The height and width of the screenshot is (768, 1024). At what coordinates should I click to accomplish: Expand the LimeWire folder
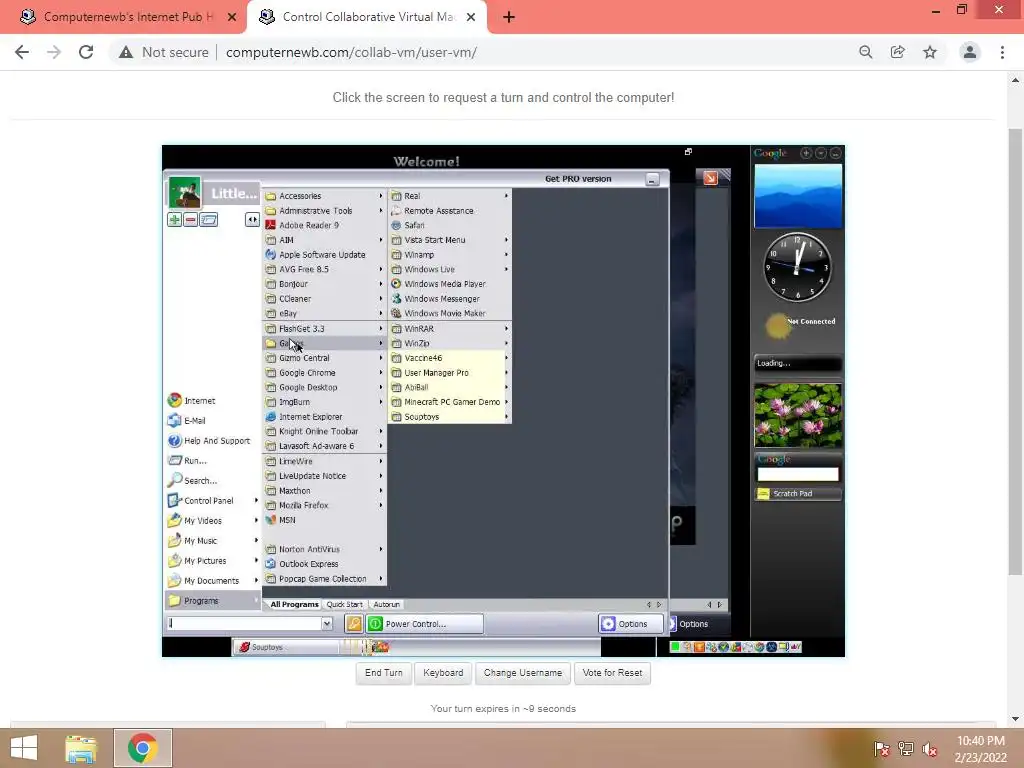[325, 461]
